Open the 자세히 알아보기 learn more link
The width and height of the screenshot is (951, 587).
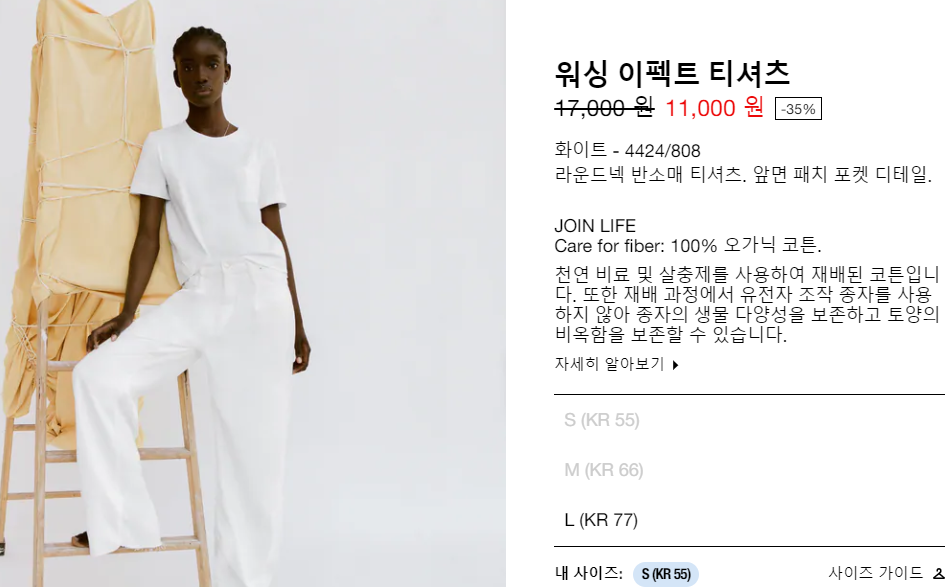coord(610,364)
